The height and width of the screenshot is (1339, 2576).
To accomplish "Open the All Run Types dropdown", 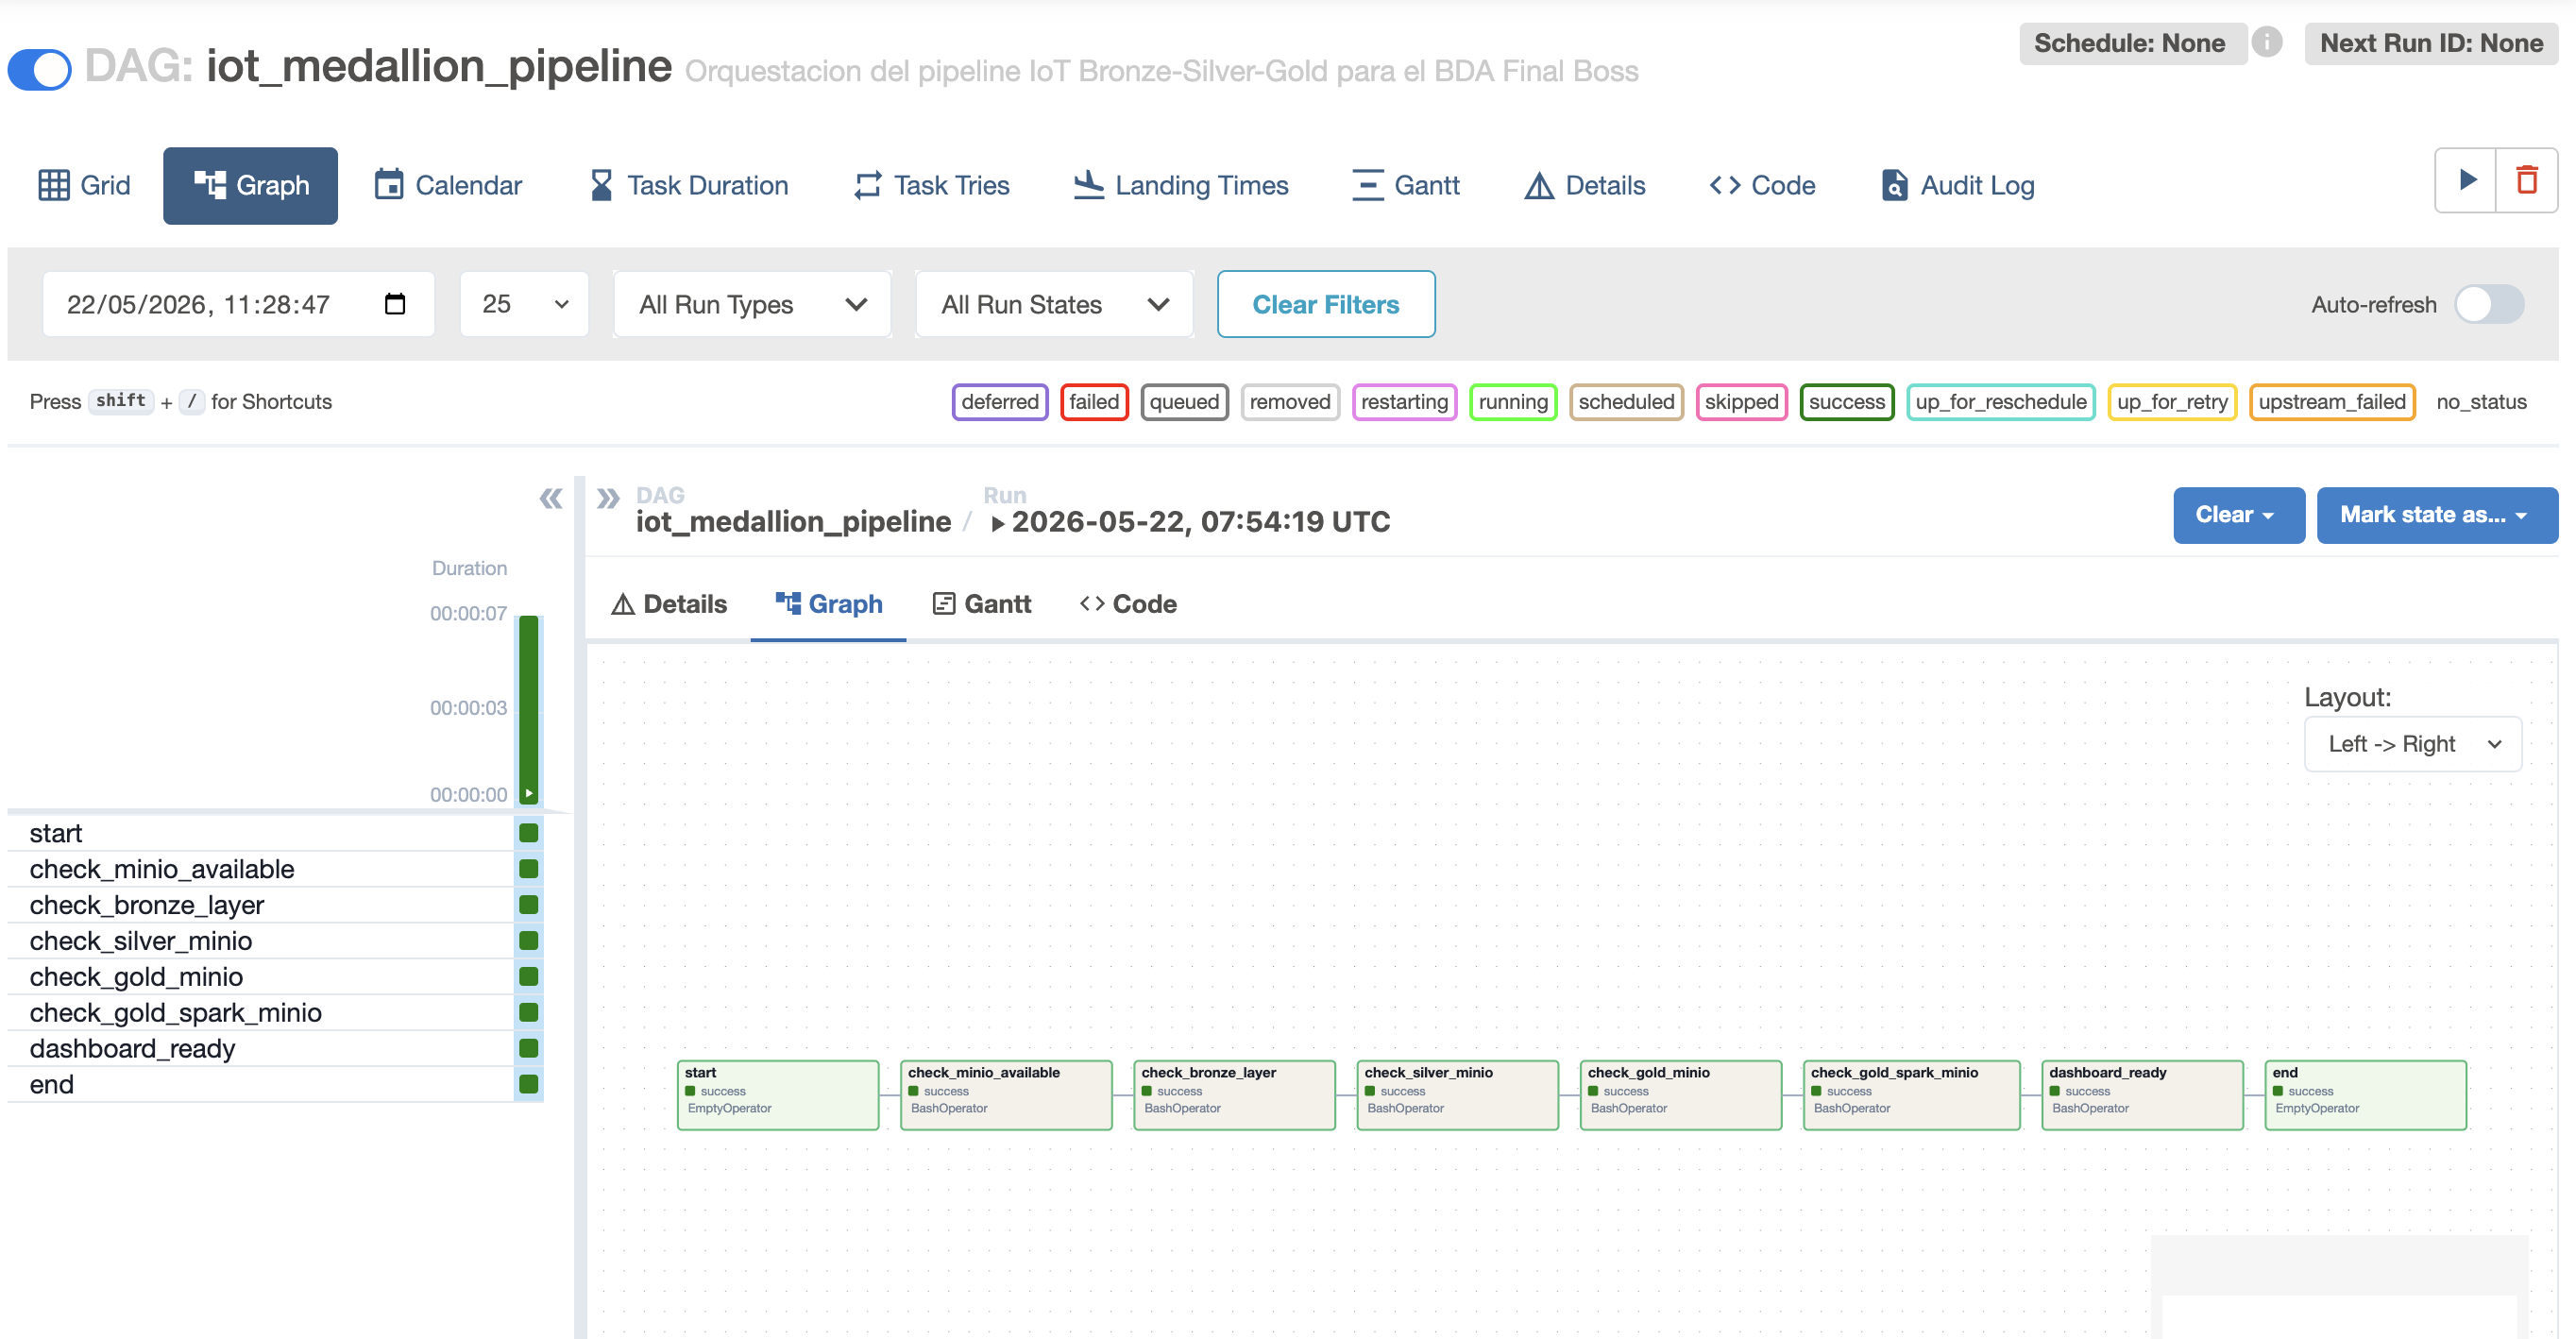I will [752, 304].
